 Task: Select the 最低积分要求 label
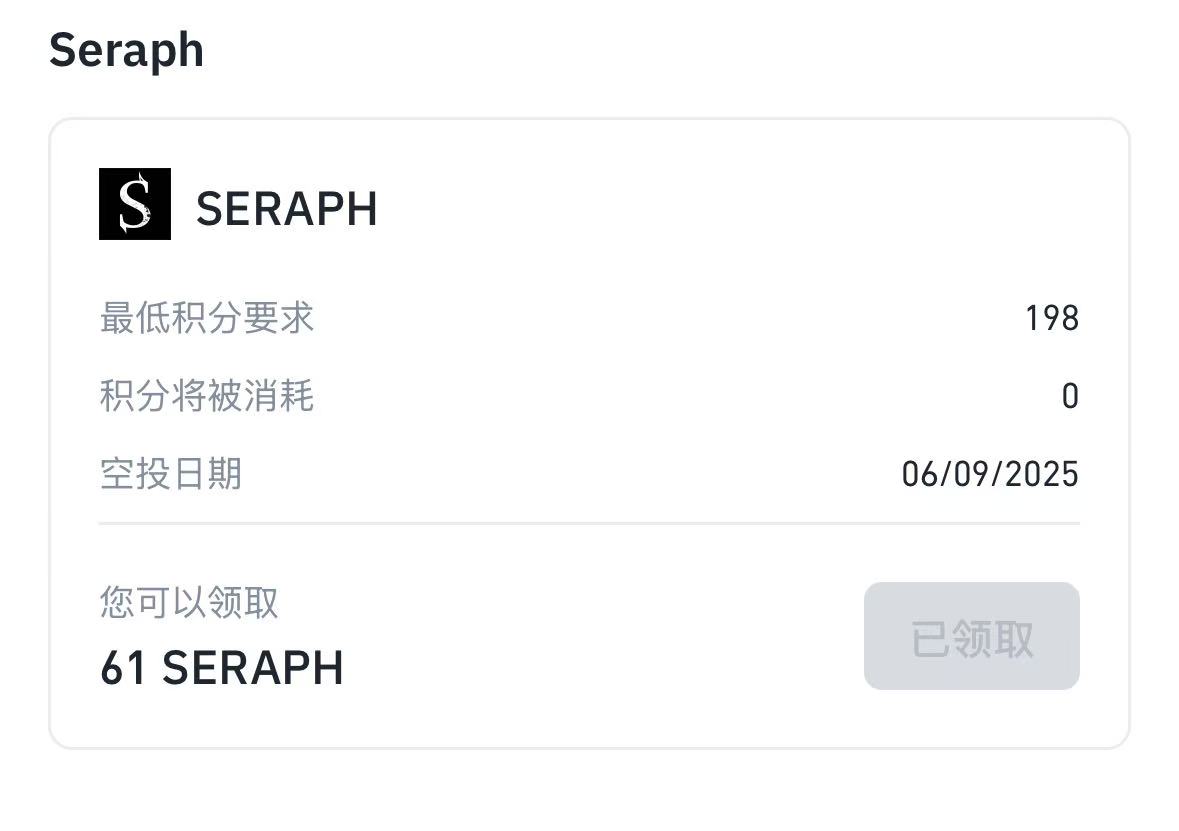(x=207, y=317)
